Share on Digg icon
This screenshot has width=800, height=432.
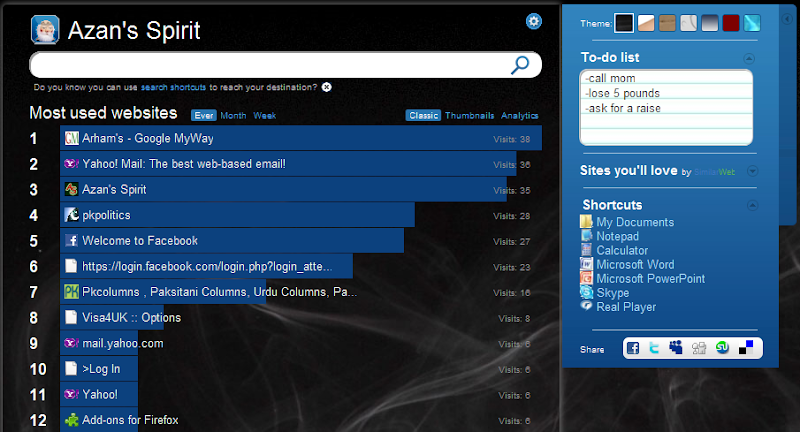click(699, 348)
